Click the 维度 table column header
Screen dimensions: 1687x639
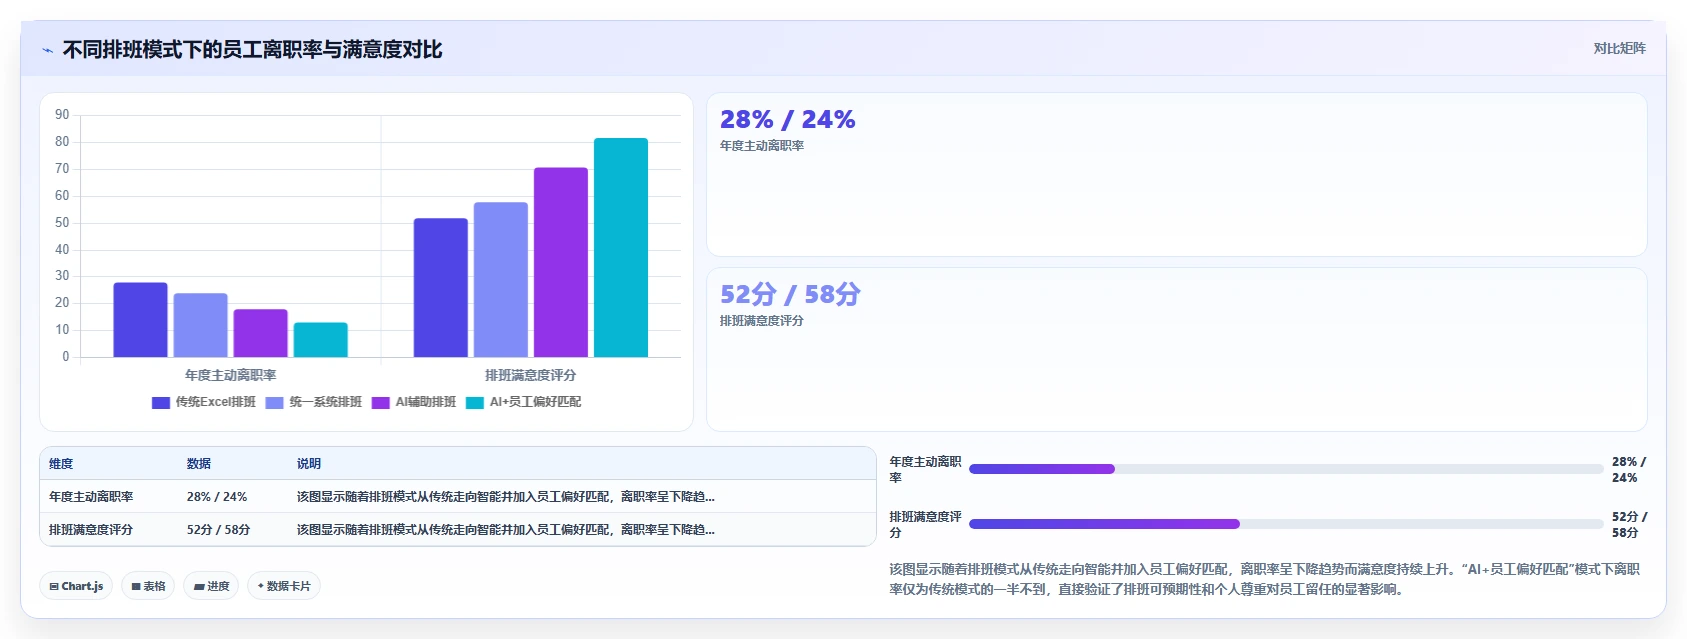click(61, 464)
